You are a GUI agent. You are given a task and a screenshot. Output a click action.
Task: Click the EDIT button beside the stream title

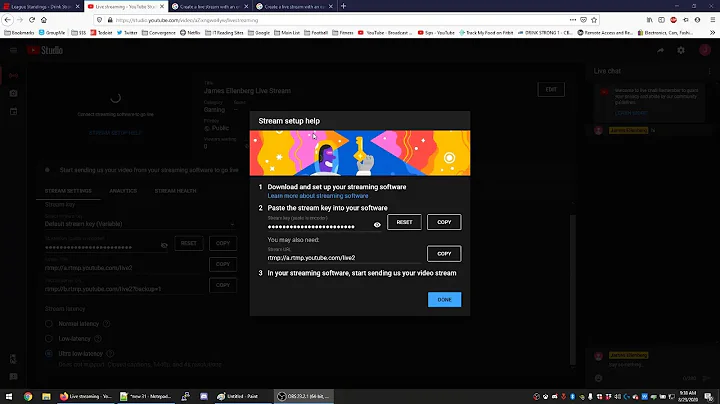pos(551,90)
